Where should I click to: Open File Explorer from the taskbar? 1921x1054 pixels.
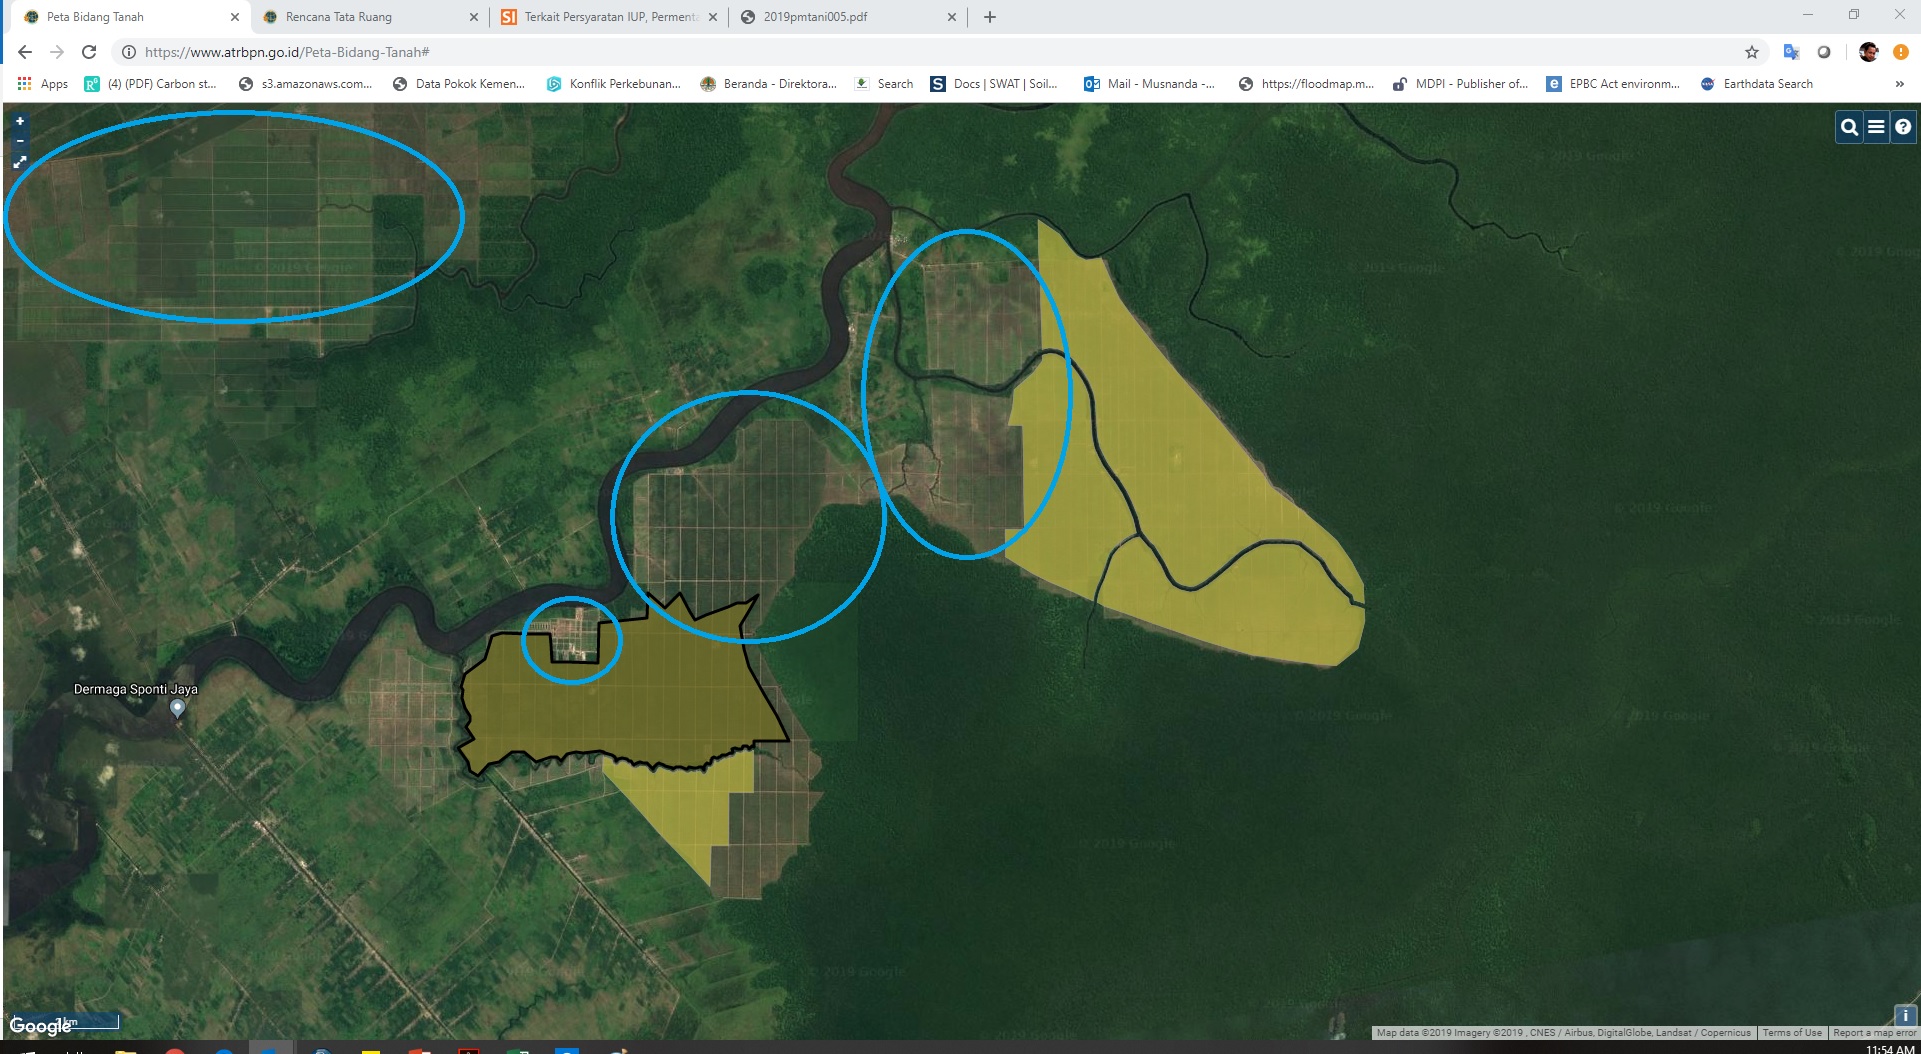124,1048
